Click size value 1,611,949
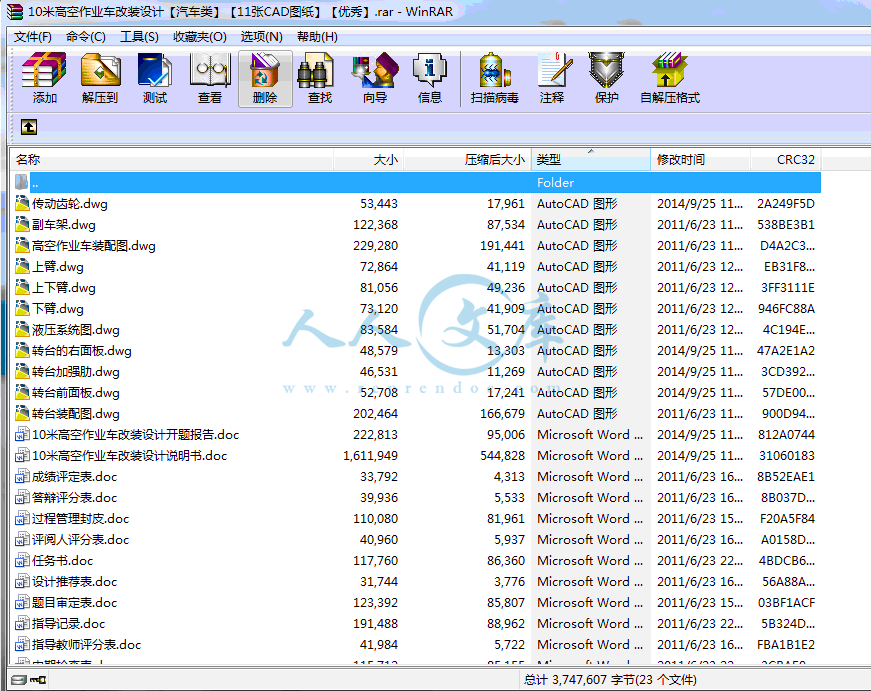This screenshot has height=691, width=871. point(370,455)
